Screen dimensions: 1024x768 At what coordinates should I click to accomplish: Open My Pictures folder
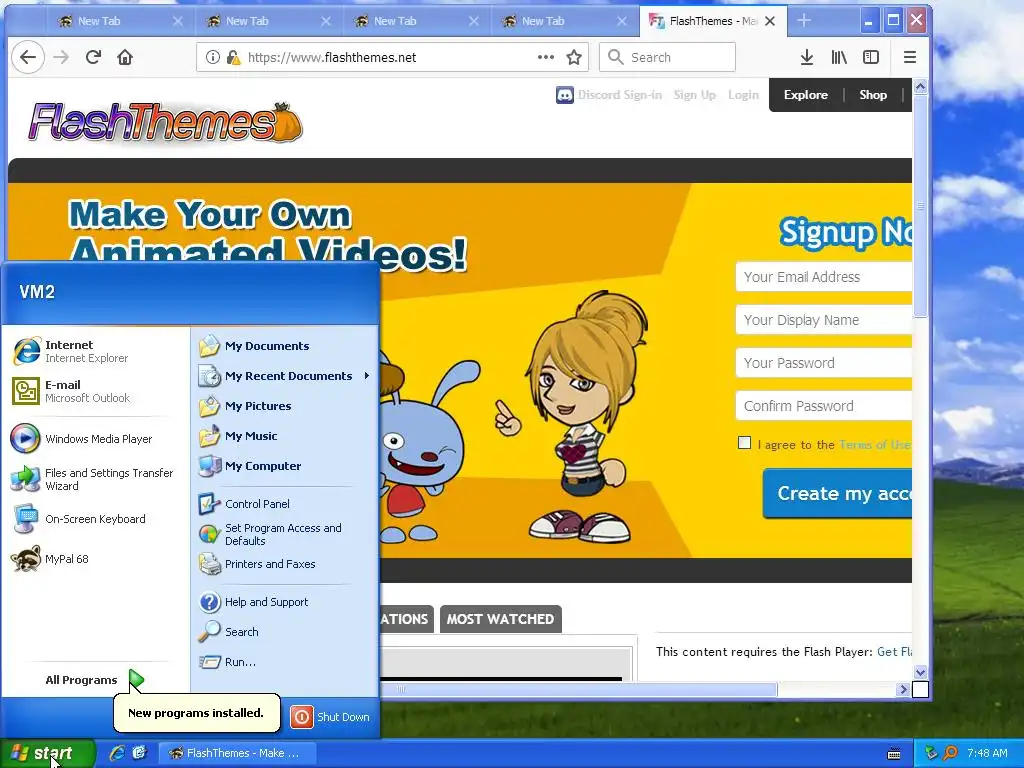(x=285, y=406)
